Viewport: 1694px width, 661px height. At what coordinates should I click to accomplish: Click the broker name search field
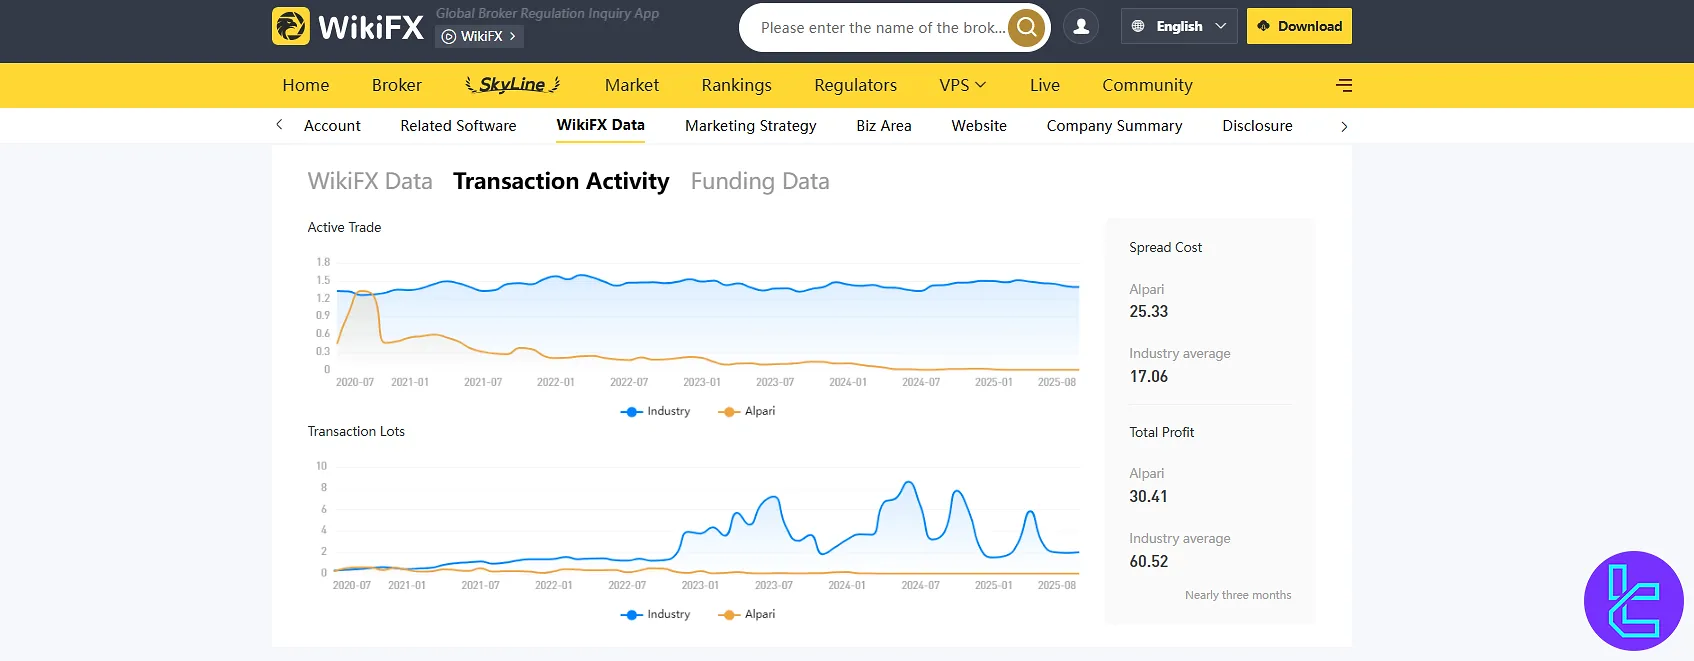[x=880, y=27]
